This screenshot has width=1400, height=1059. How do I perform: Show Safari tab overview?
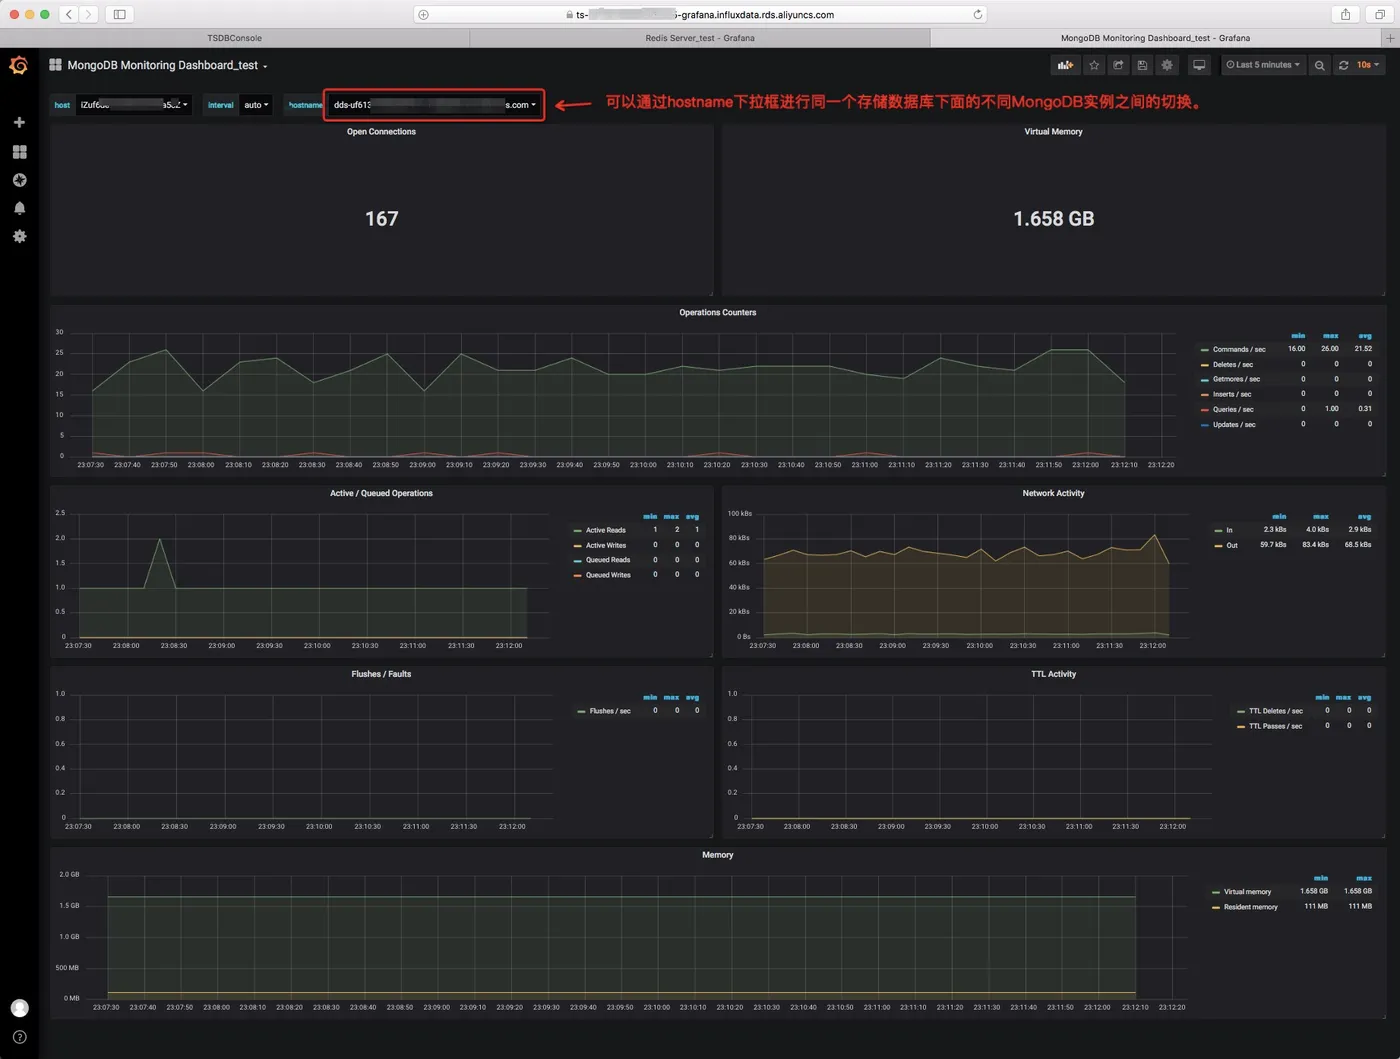point(1380,14)
